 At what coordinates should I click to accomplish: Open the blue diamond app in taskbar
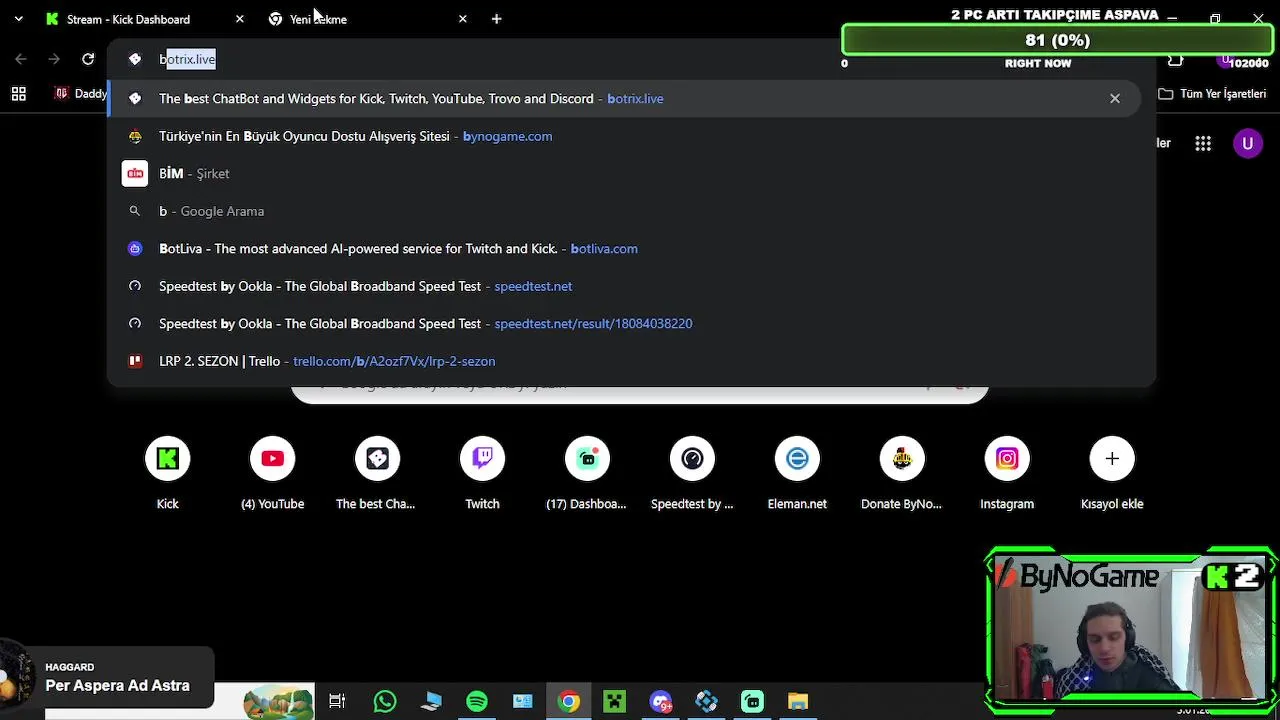coord(706,702)
